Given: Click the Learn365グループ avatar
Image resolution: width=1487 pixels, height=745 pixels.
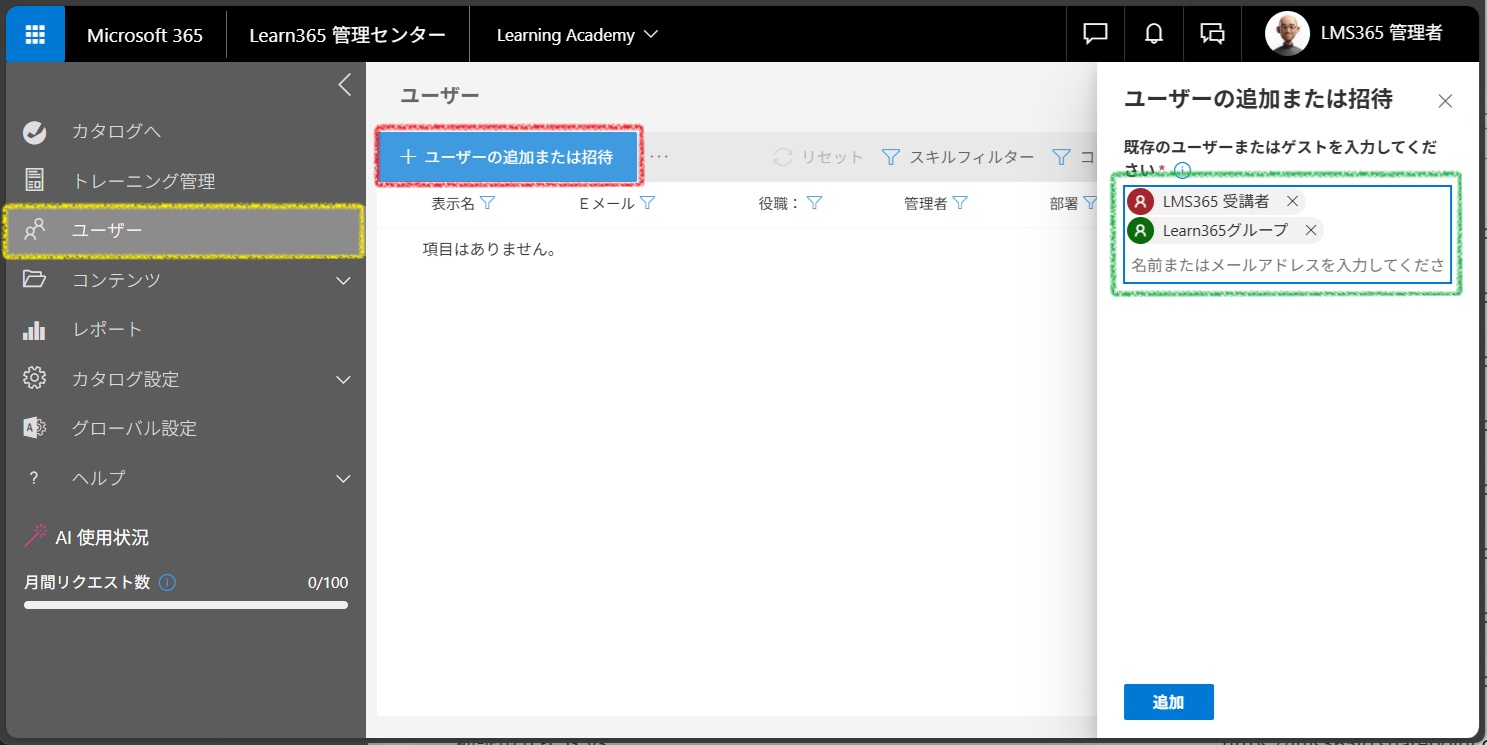Looking at the screenshot, I should coord(1141,230).
